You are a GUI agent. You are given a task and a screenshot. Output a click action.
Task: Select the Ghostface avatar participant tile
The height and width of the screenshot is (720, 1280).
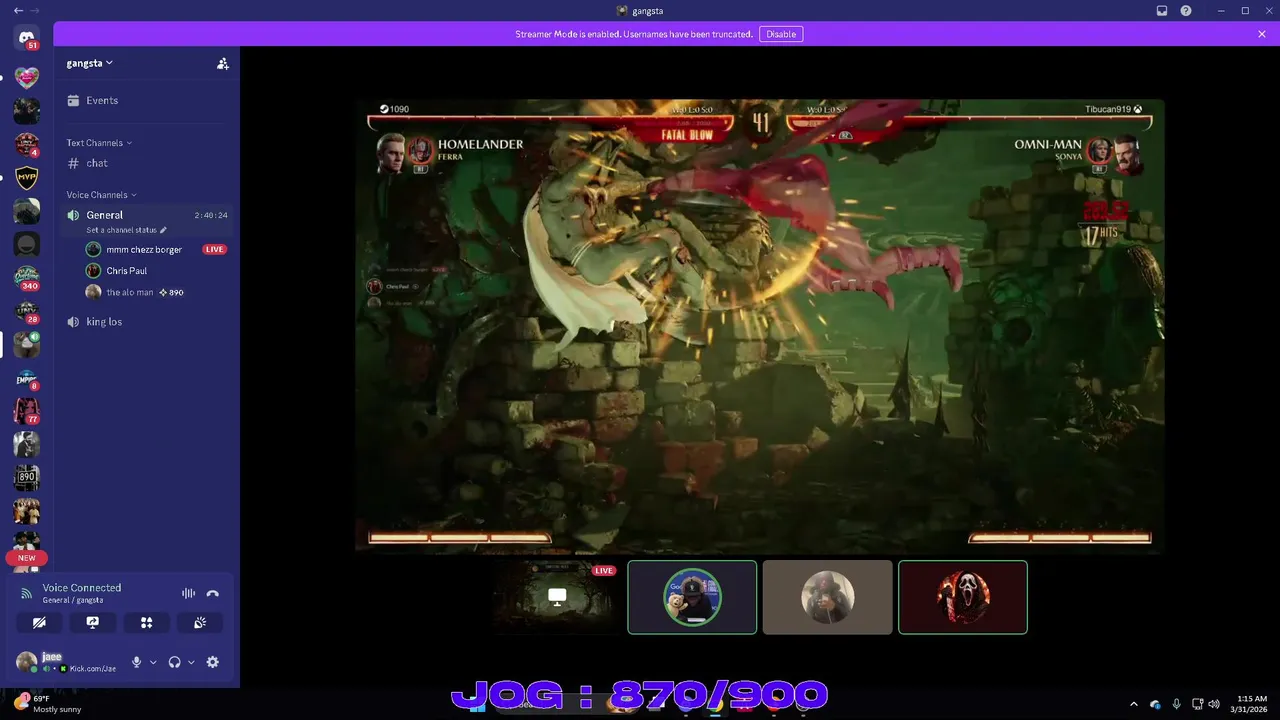coord(963,597)
